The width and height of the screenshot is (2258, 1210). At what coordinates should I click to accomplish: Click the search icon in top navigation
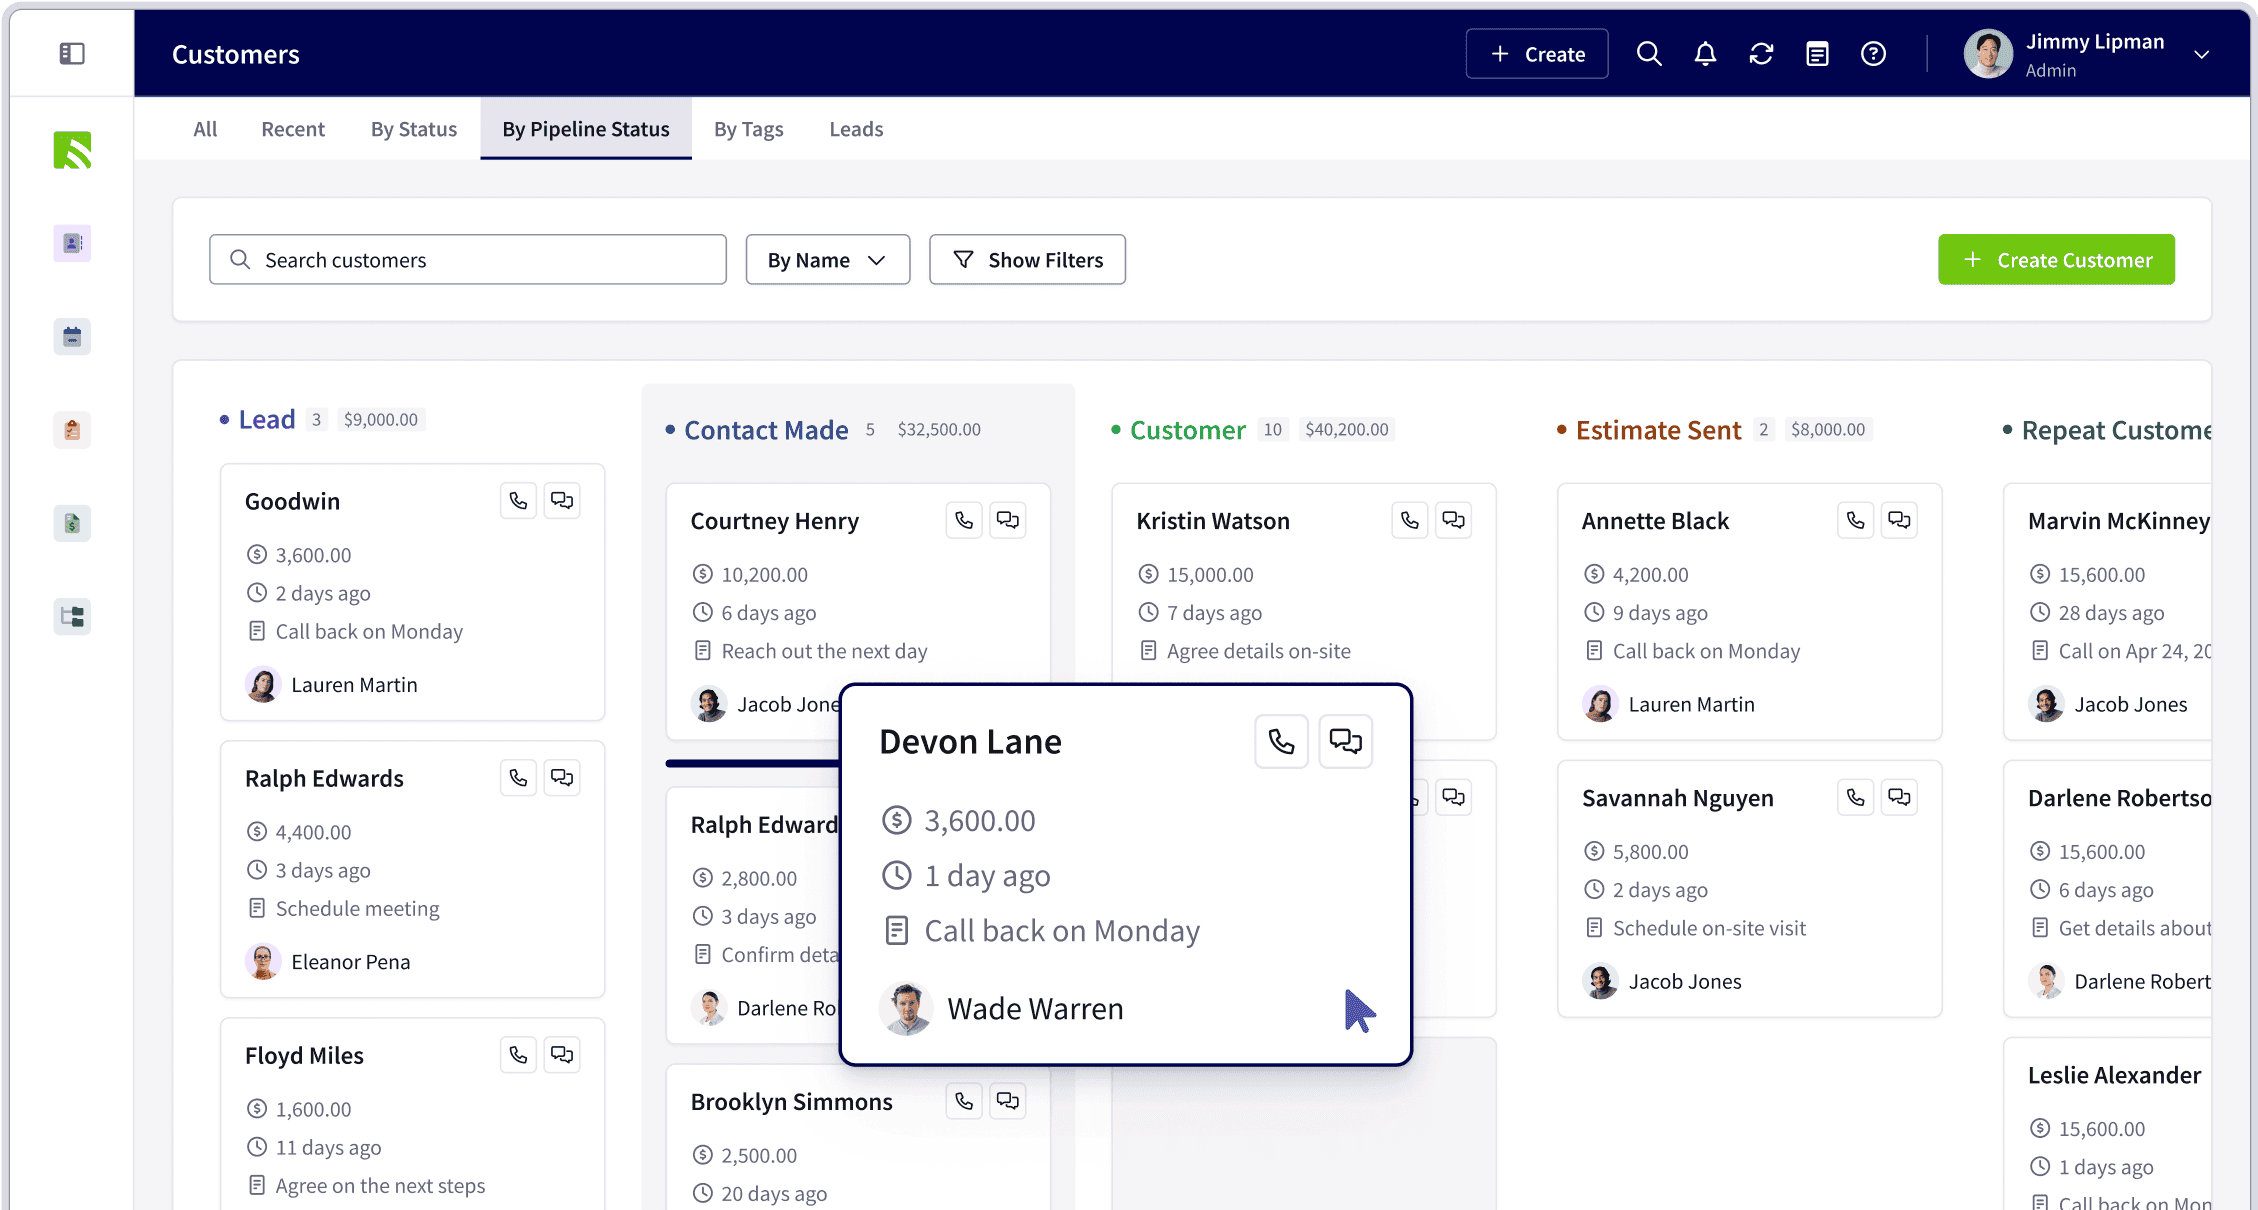click(x=1649, y=54)
